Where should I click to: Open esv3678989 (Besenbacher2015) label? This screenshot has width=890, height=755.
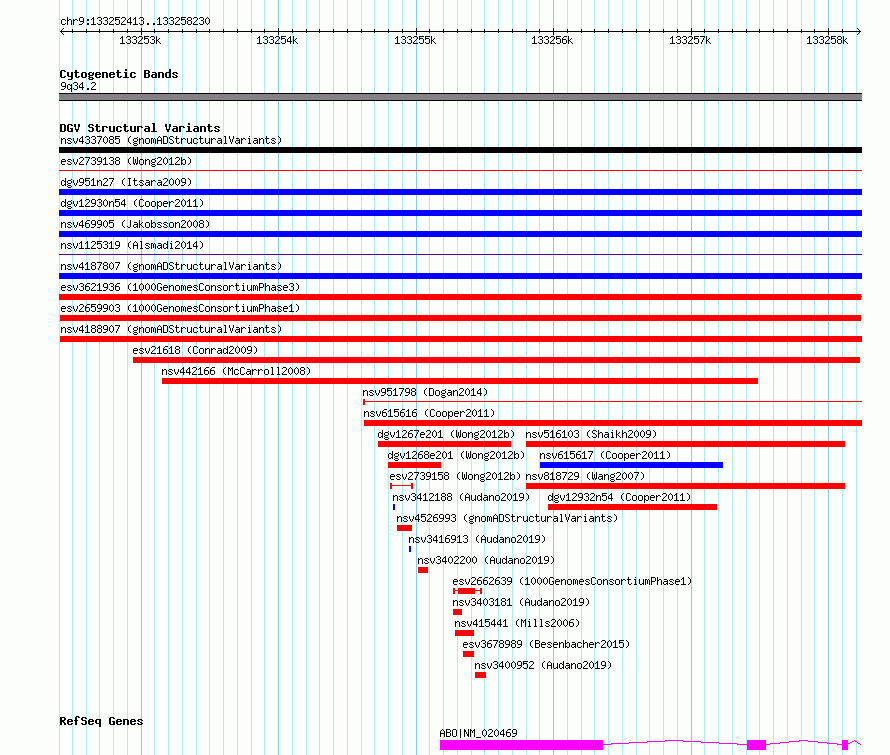pyautogui.click(x=546, y=644)
